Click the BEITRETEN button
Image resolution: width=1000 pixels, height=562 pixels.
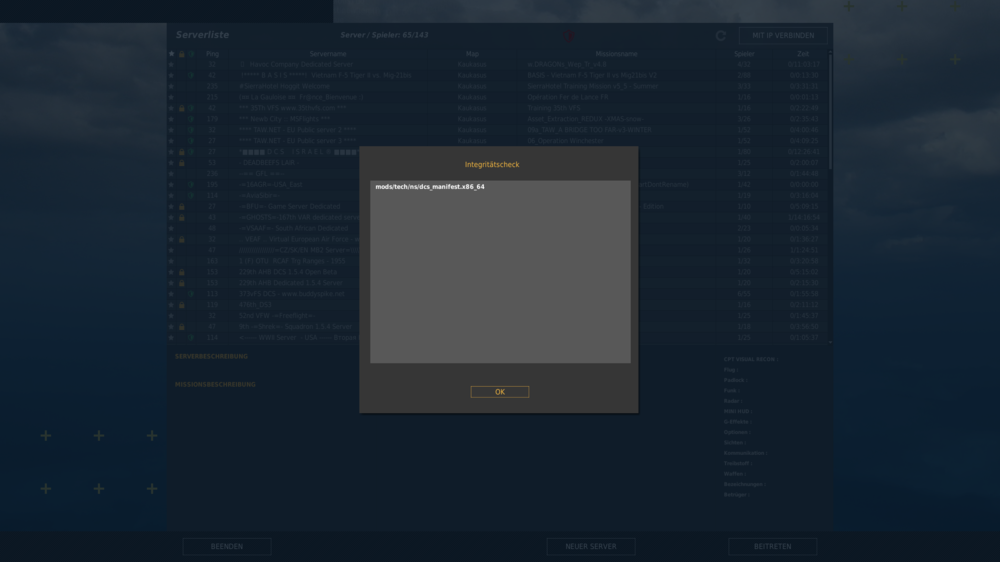(772, 547)
